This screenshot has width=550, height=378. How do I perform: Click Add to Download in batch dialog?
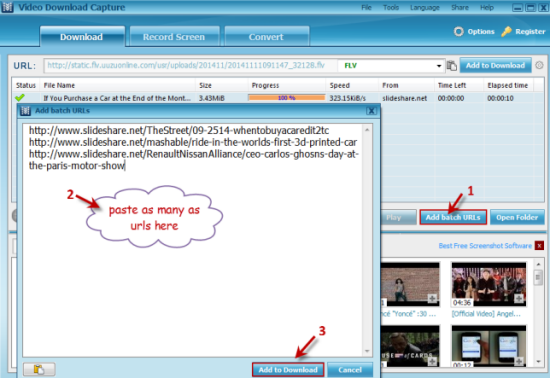click(x=288, y=370)
